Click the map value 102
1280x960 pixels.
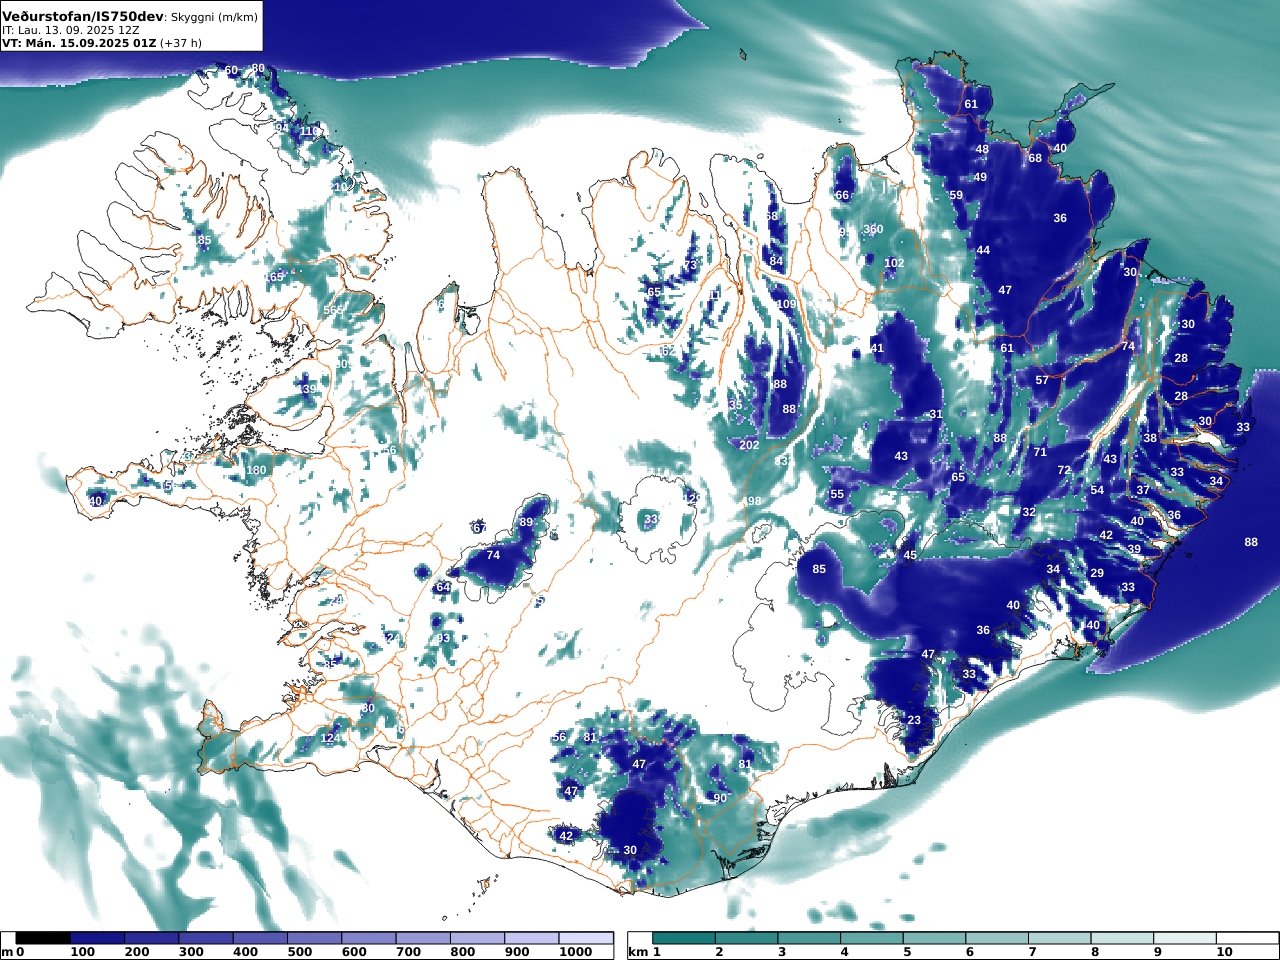tap(894, 263)
